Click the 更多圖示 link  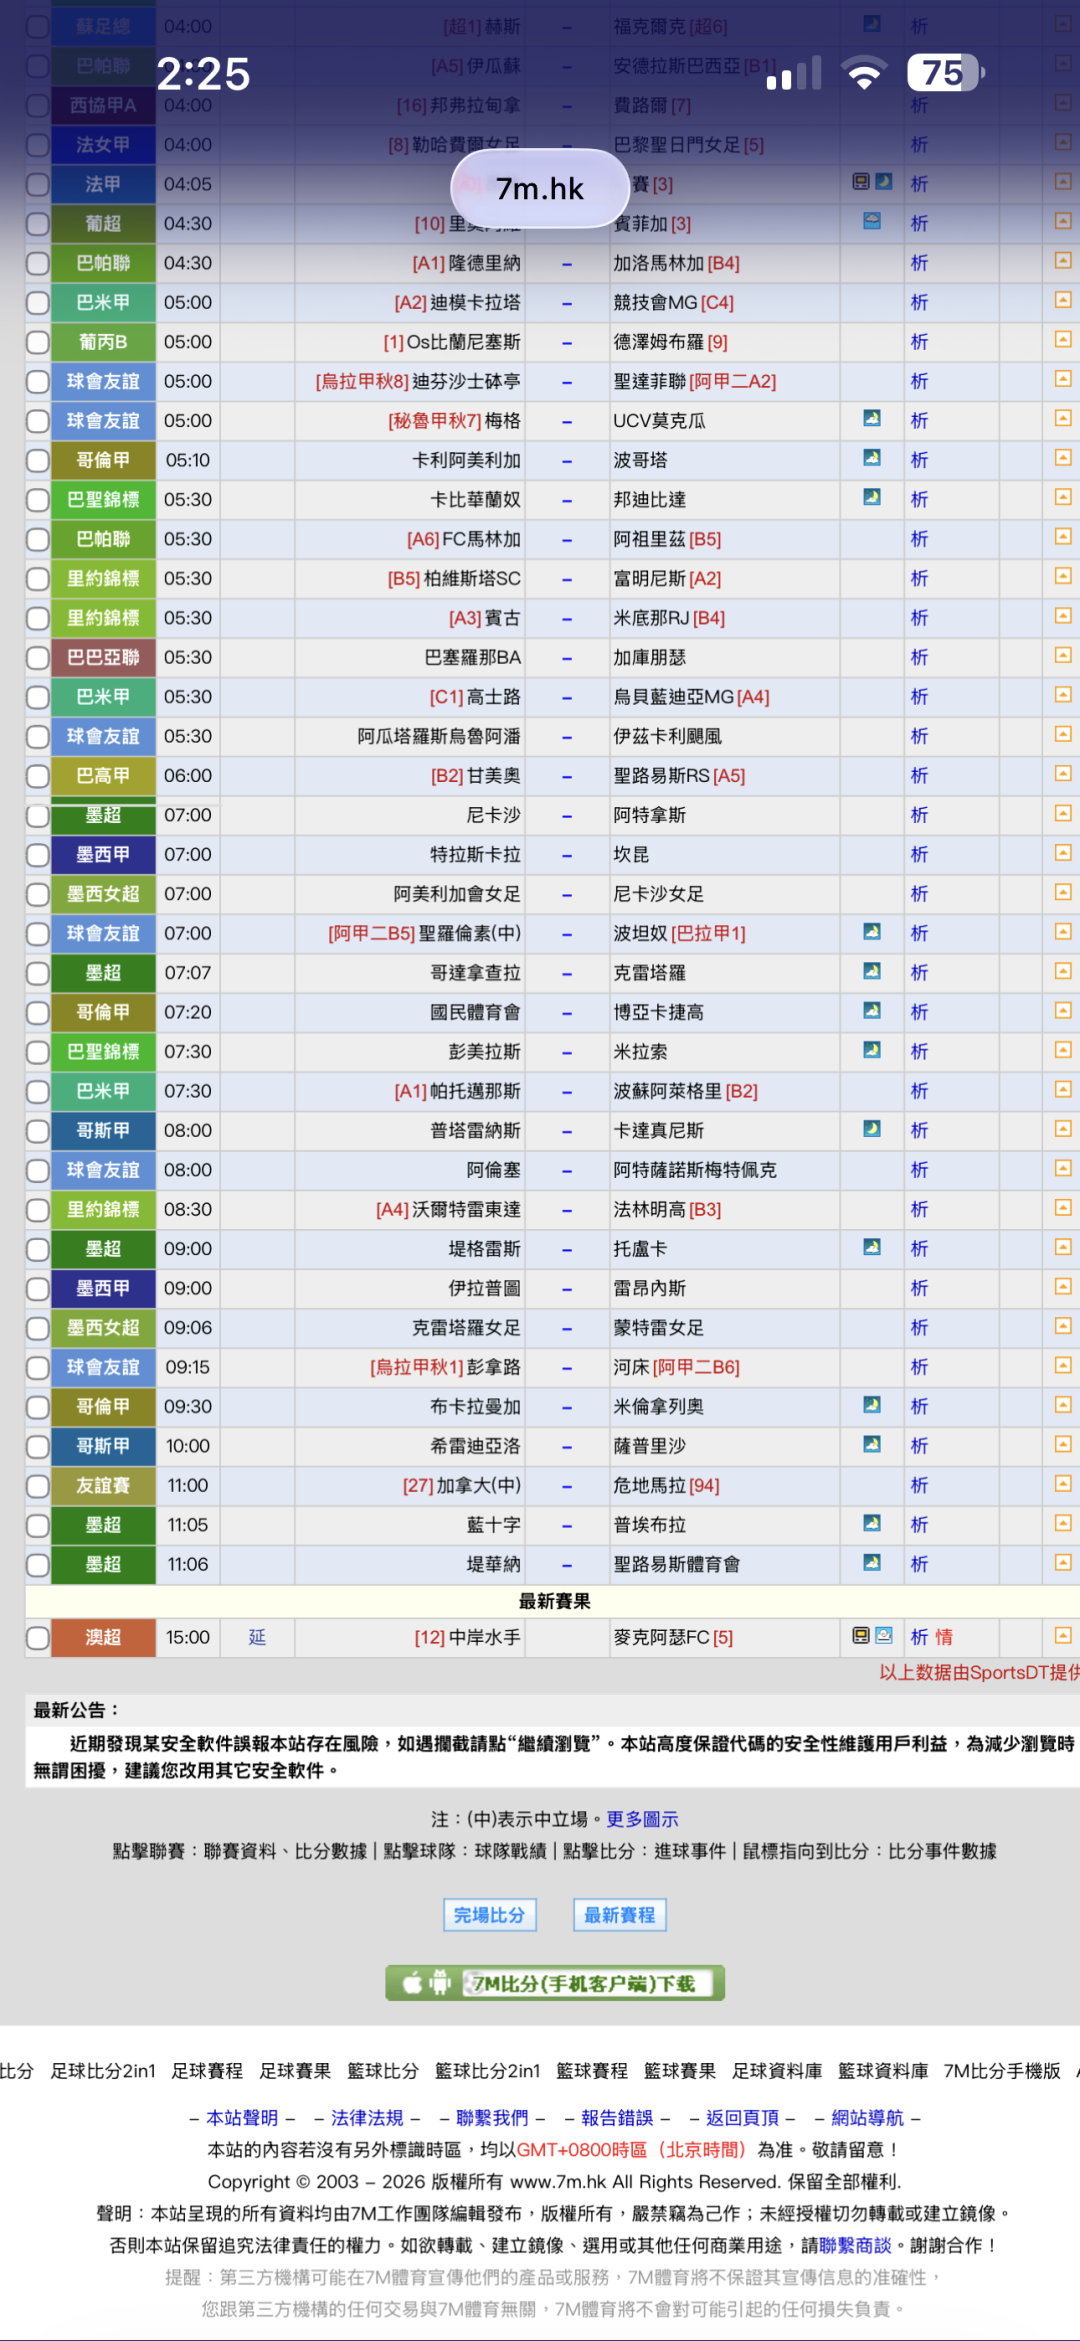coord(642,1819)
